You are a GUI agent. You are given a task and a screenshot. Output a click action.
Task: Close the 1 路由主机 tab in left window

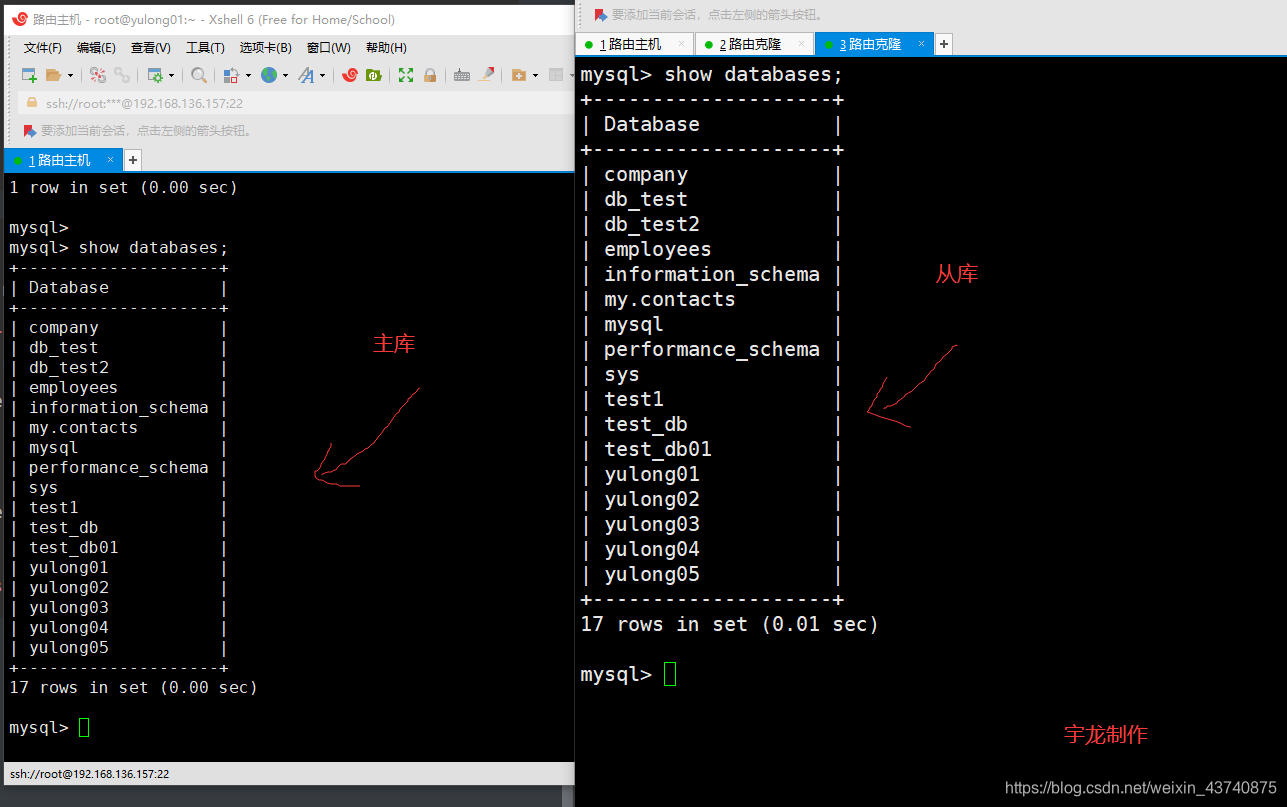tap(111, 159)
